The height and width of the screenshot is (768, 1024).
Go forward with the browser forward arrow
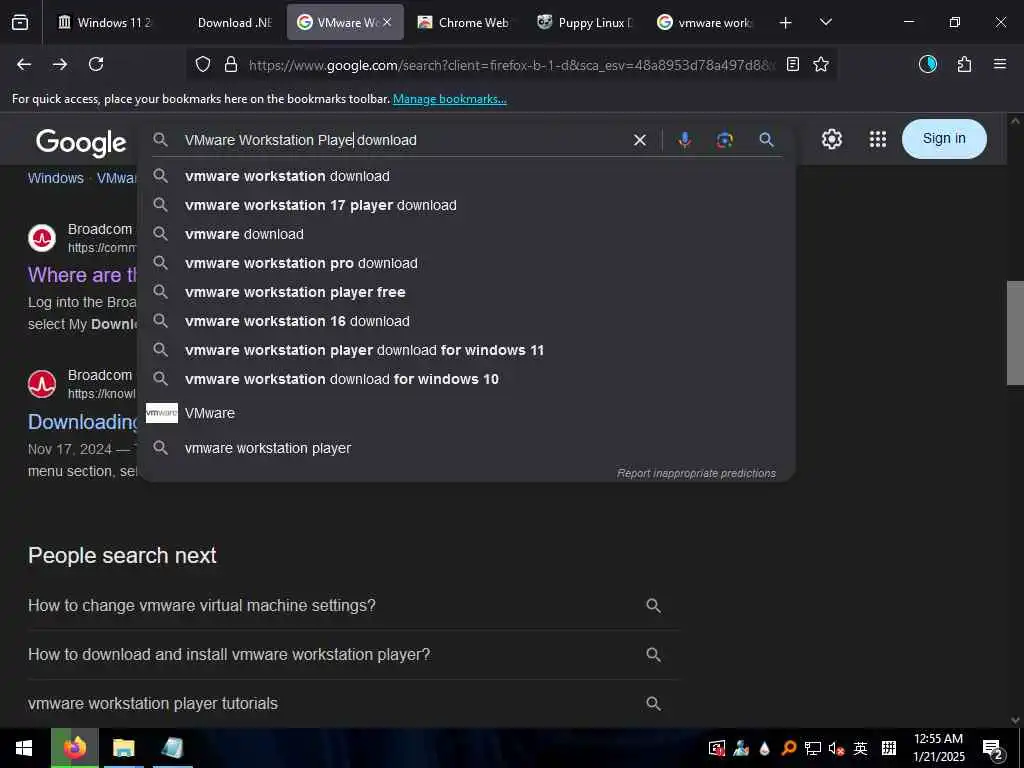(59, 64)
